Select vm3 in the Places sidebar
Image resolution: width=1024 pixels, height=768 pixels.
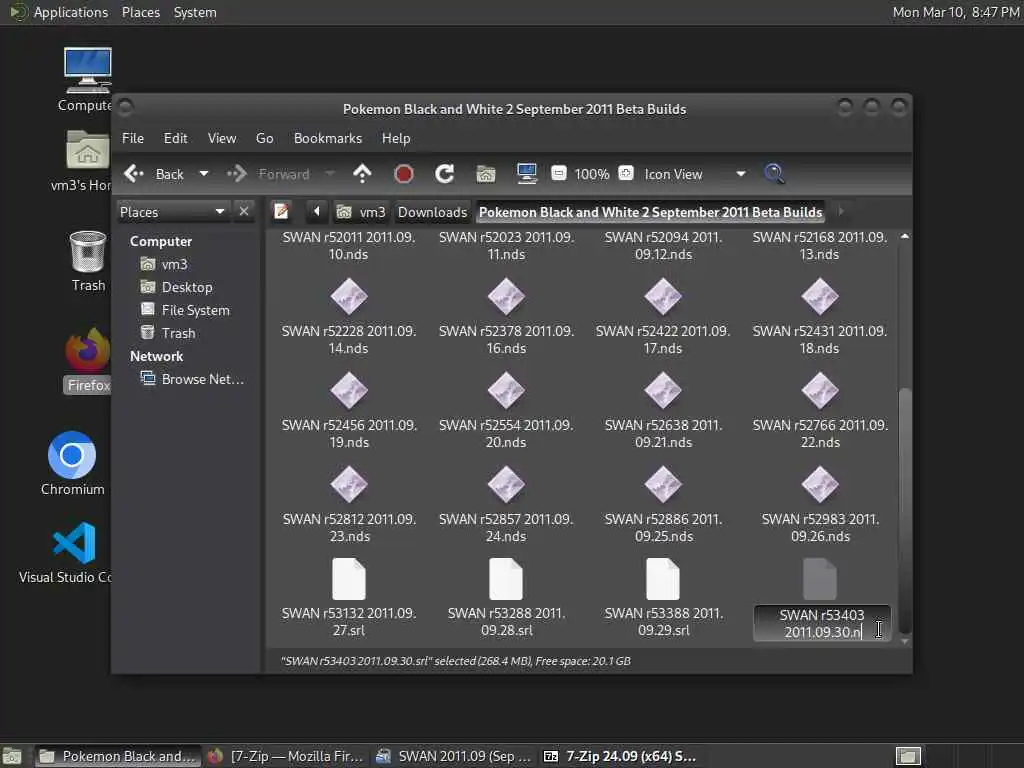(x=174, y=264)
